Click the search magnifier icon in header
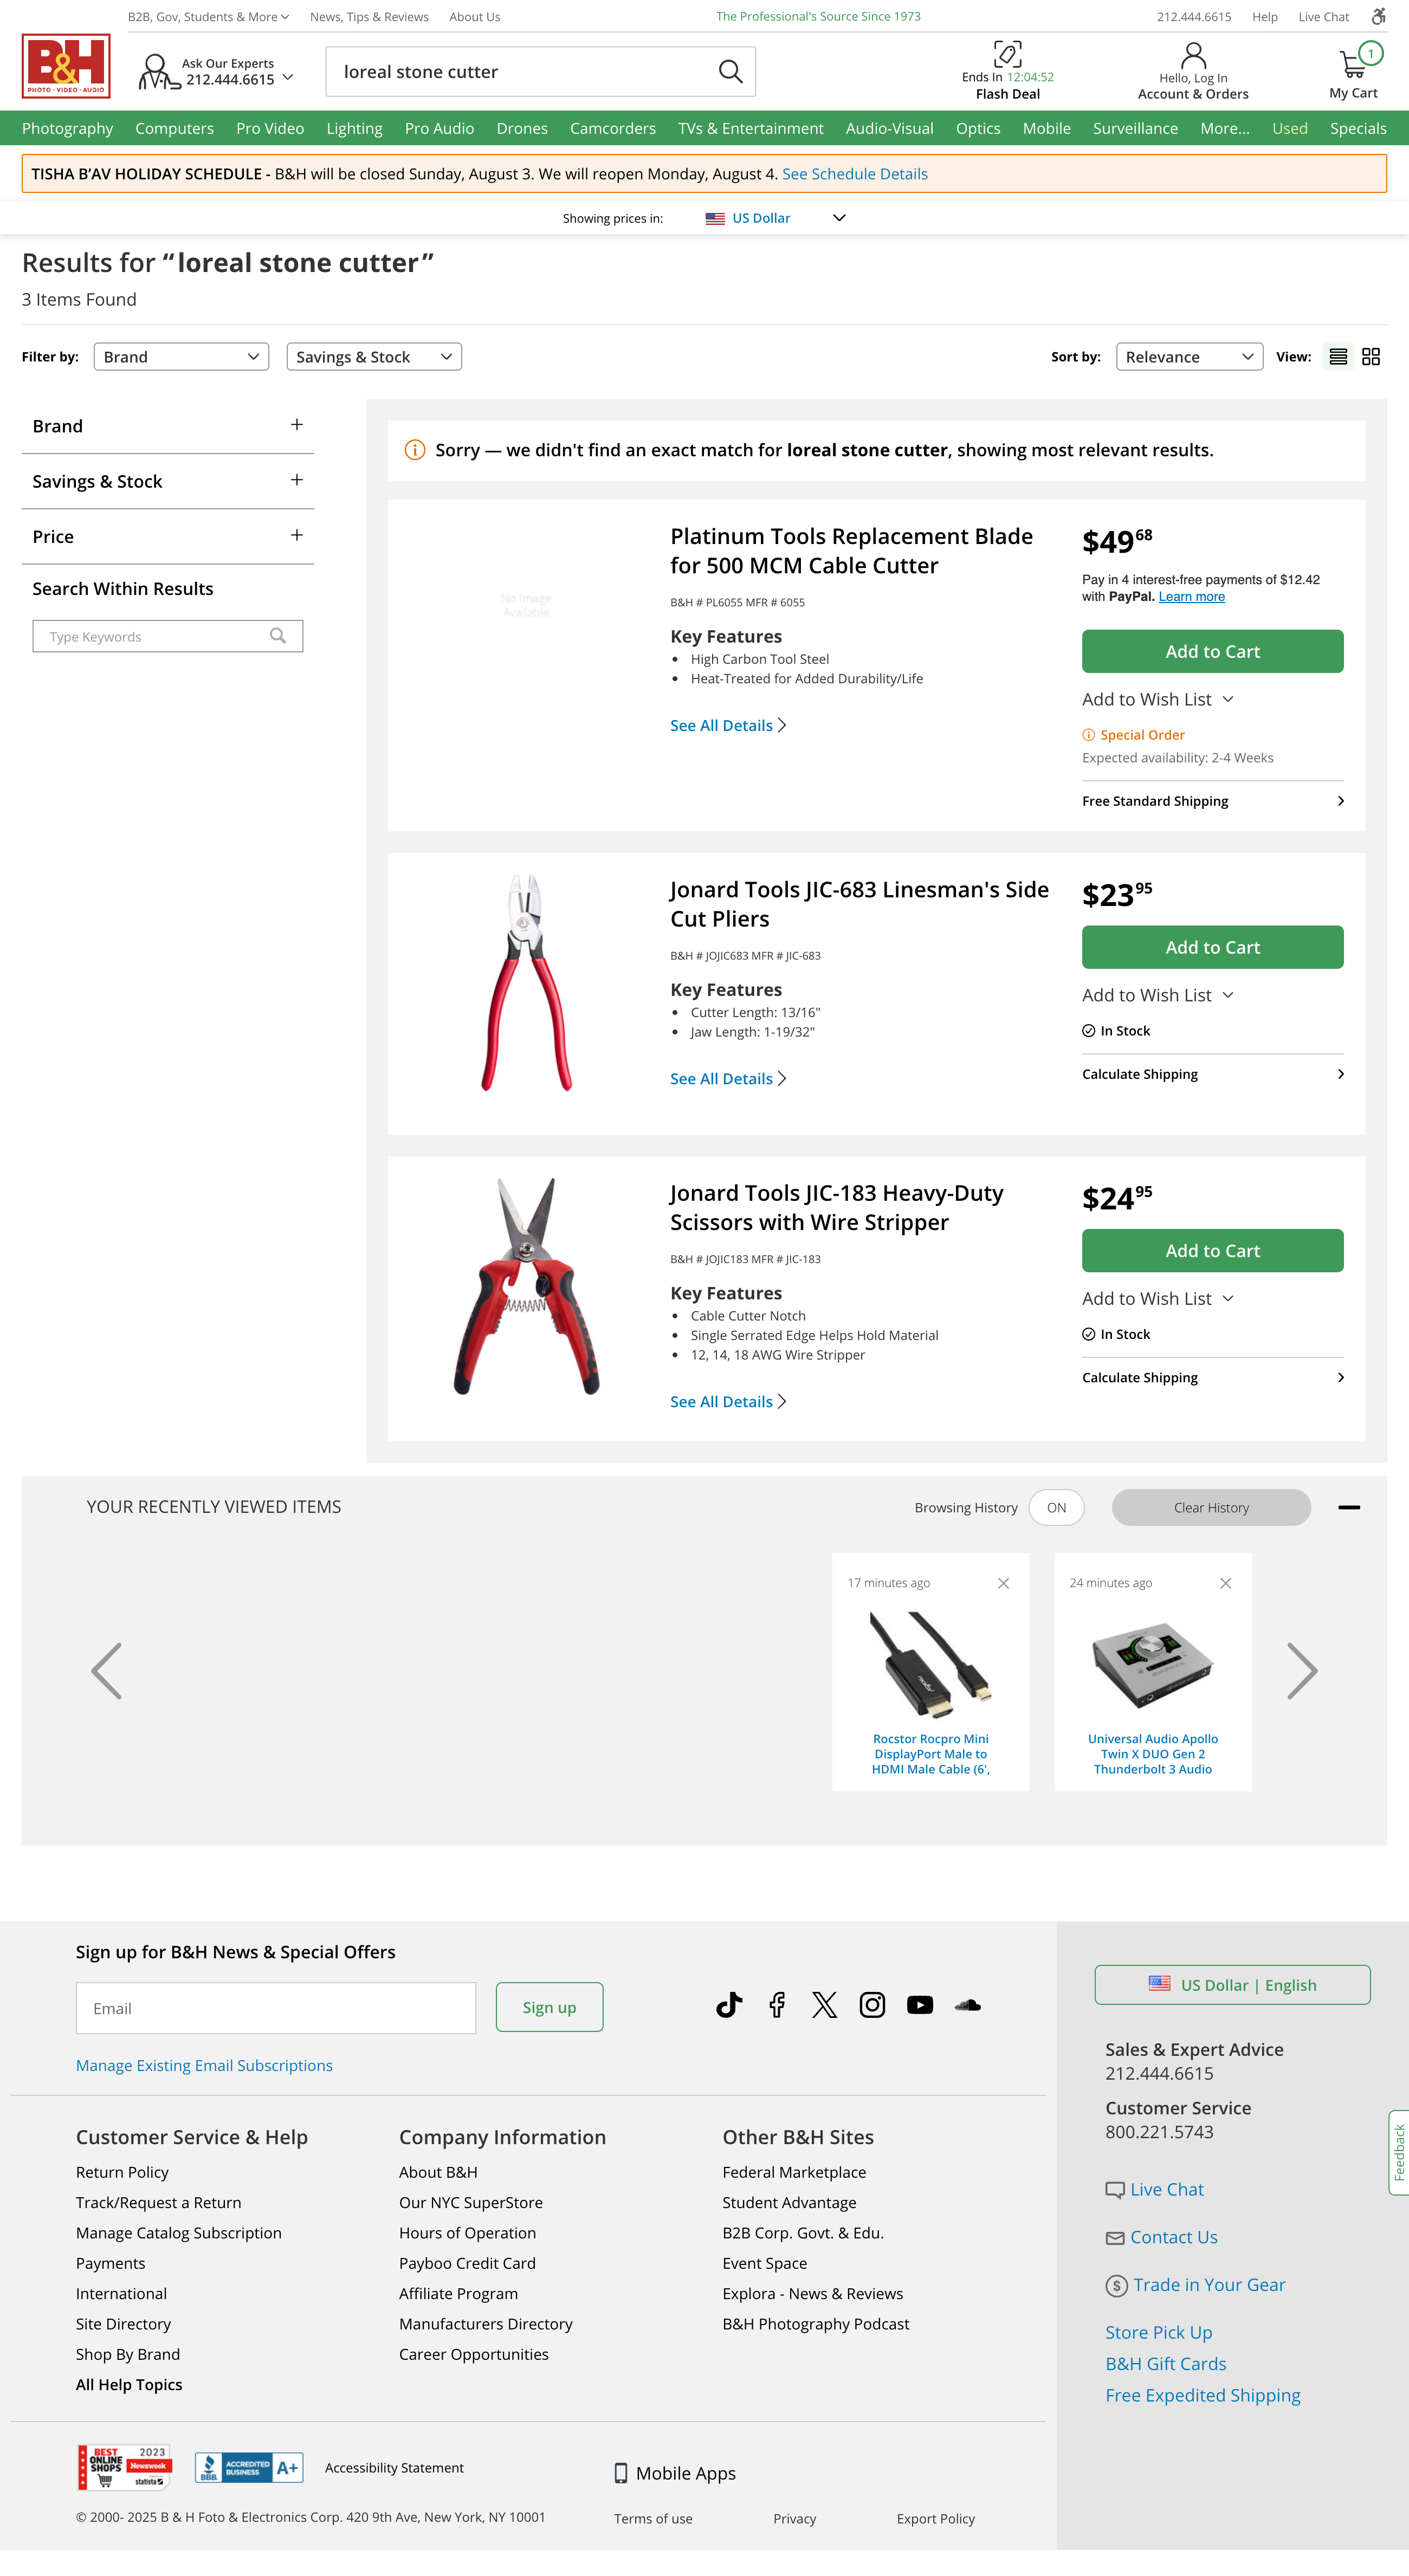This screenshot has width=1409, height=2576. 730,71
